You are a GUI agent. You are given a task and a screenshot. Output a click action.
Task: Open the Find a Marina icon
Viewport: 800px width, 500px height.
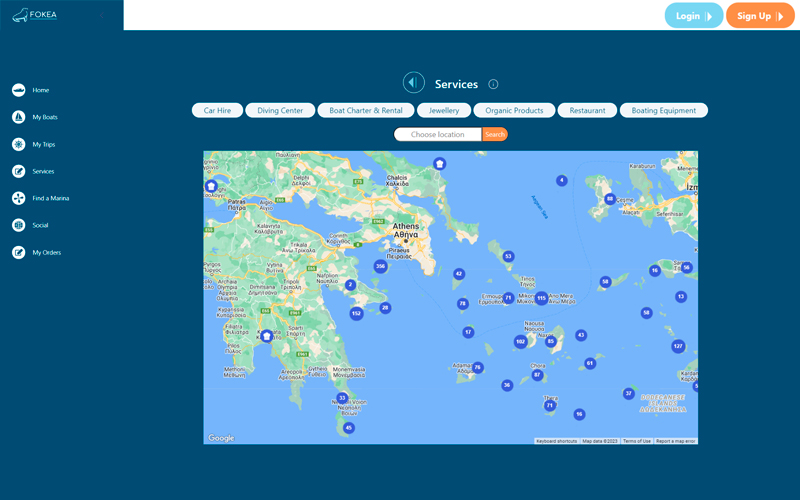point(18,198)
